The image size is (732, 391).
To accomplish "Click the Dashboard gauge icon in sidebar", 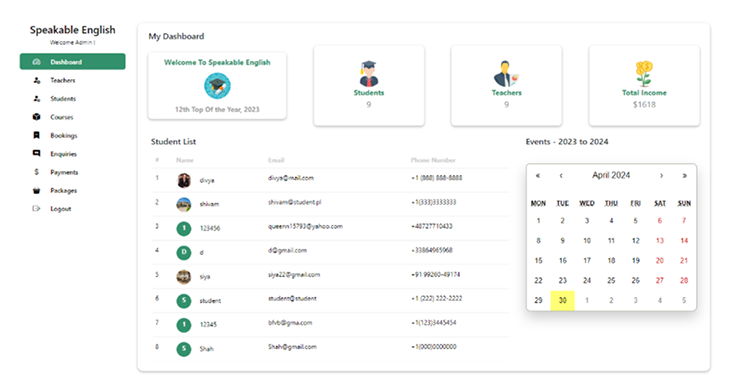I will click(x=36, y=62).
